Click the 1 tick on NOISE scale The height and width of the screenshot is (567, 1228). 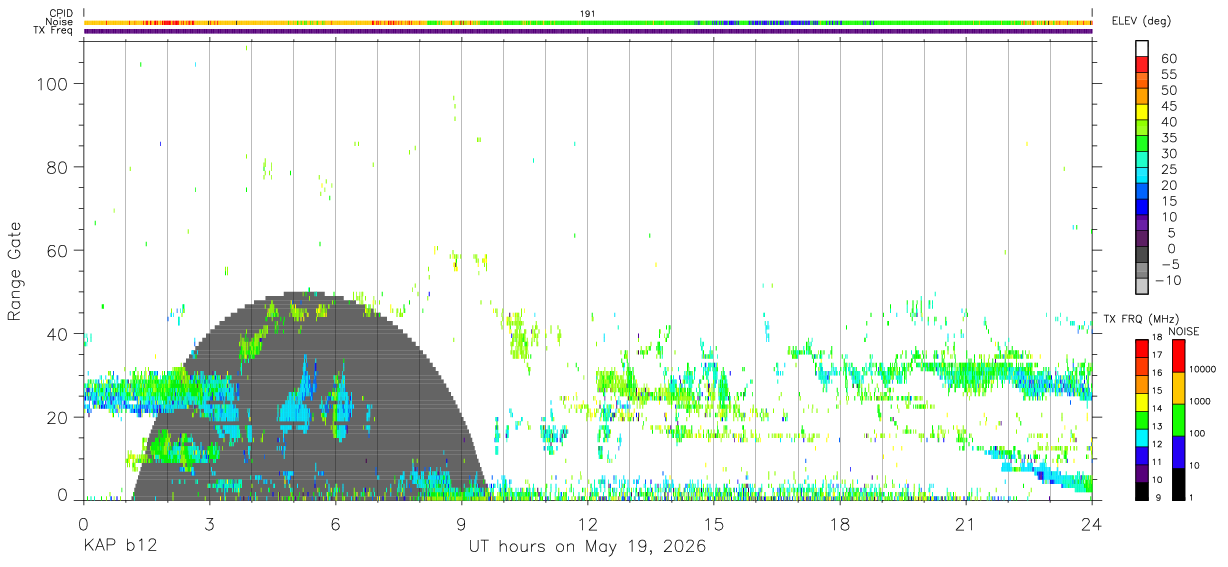point(1191,497)
